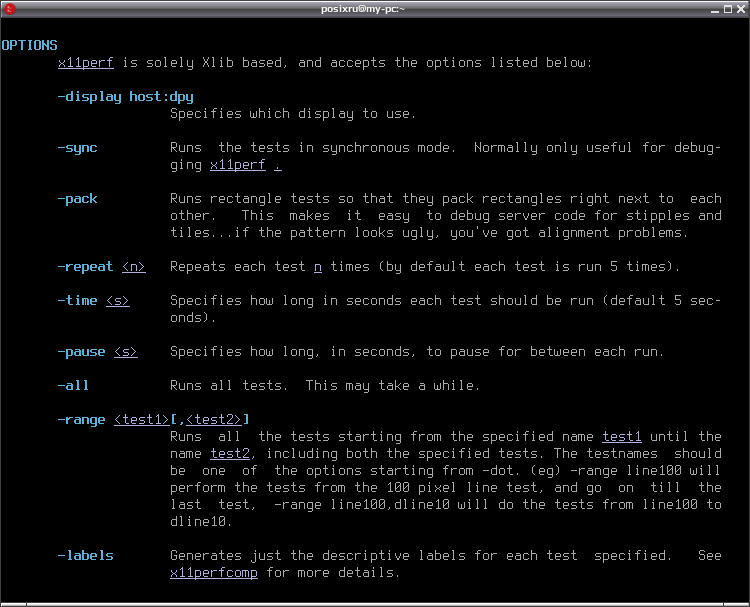
Task: Click the '-labels' option name
Action: coord(85,555)
